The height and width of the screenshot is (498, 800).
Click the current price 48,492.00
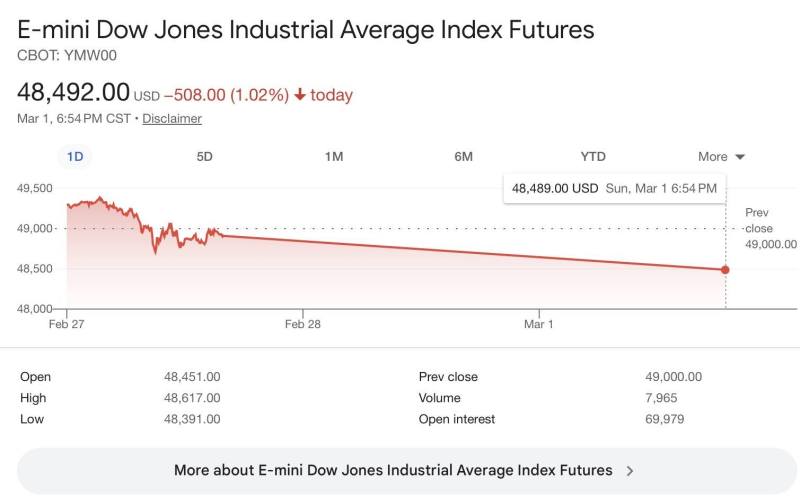click(74, 92)
